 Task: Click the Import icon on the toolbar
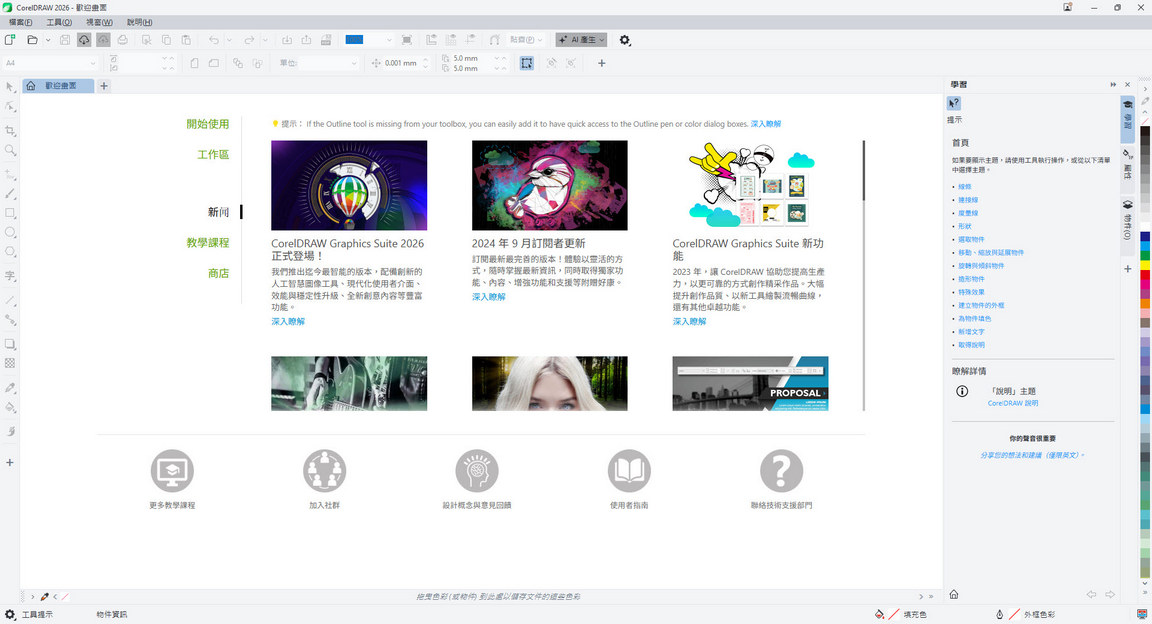[285, 40]
